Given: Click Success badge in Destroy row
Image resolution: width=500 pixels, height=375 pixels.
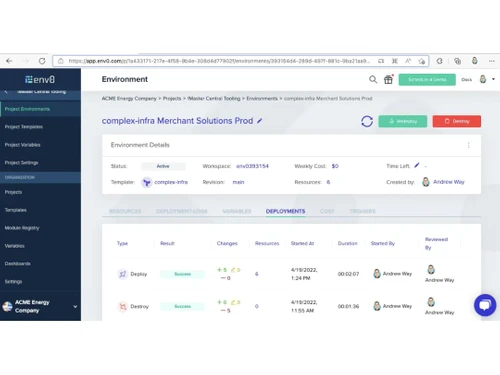Looking at the screenshot, I should pyautogui.click(x=182, y=306).
